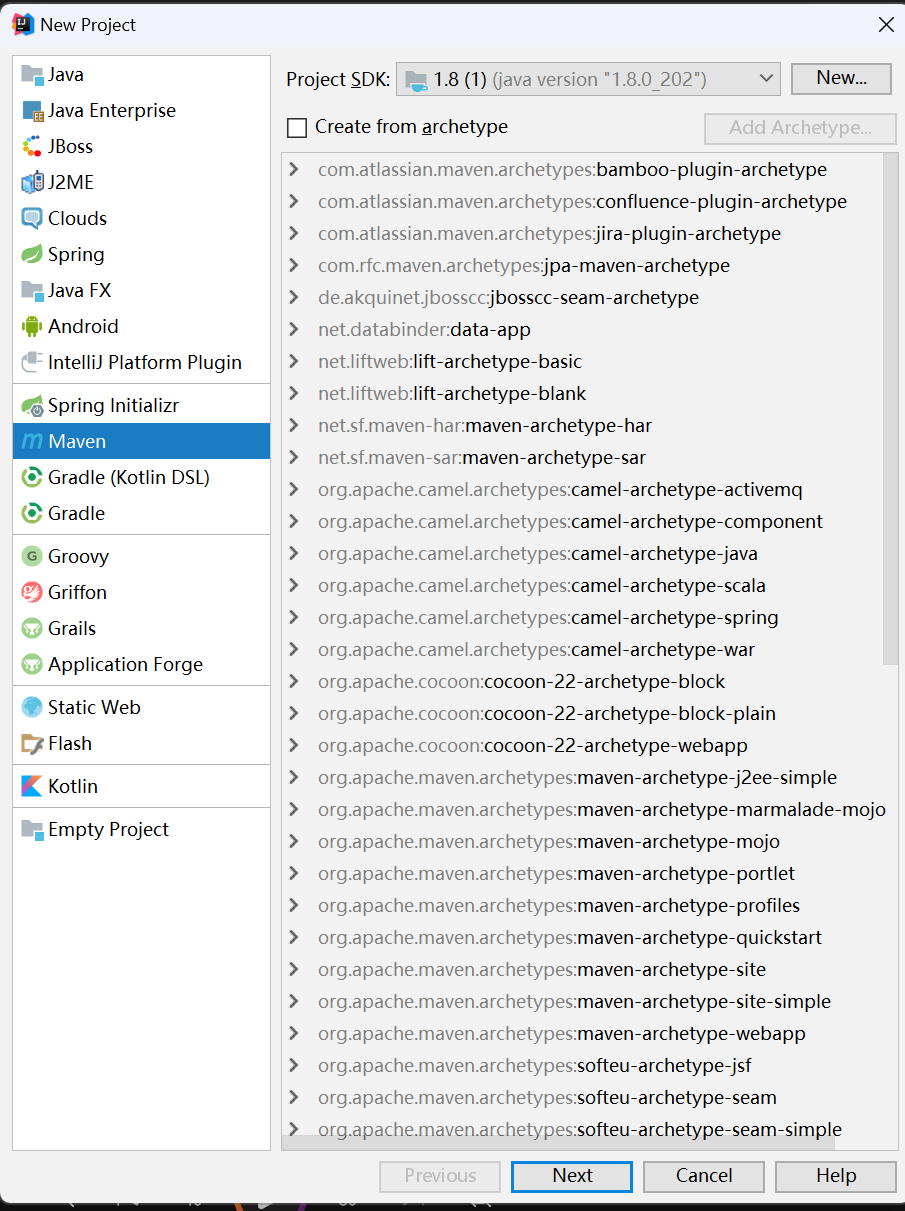Close the New Project dialog
Viewport: 905px width, 1211px height.
pos(886,25)
